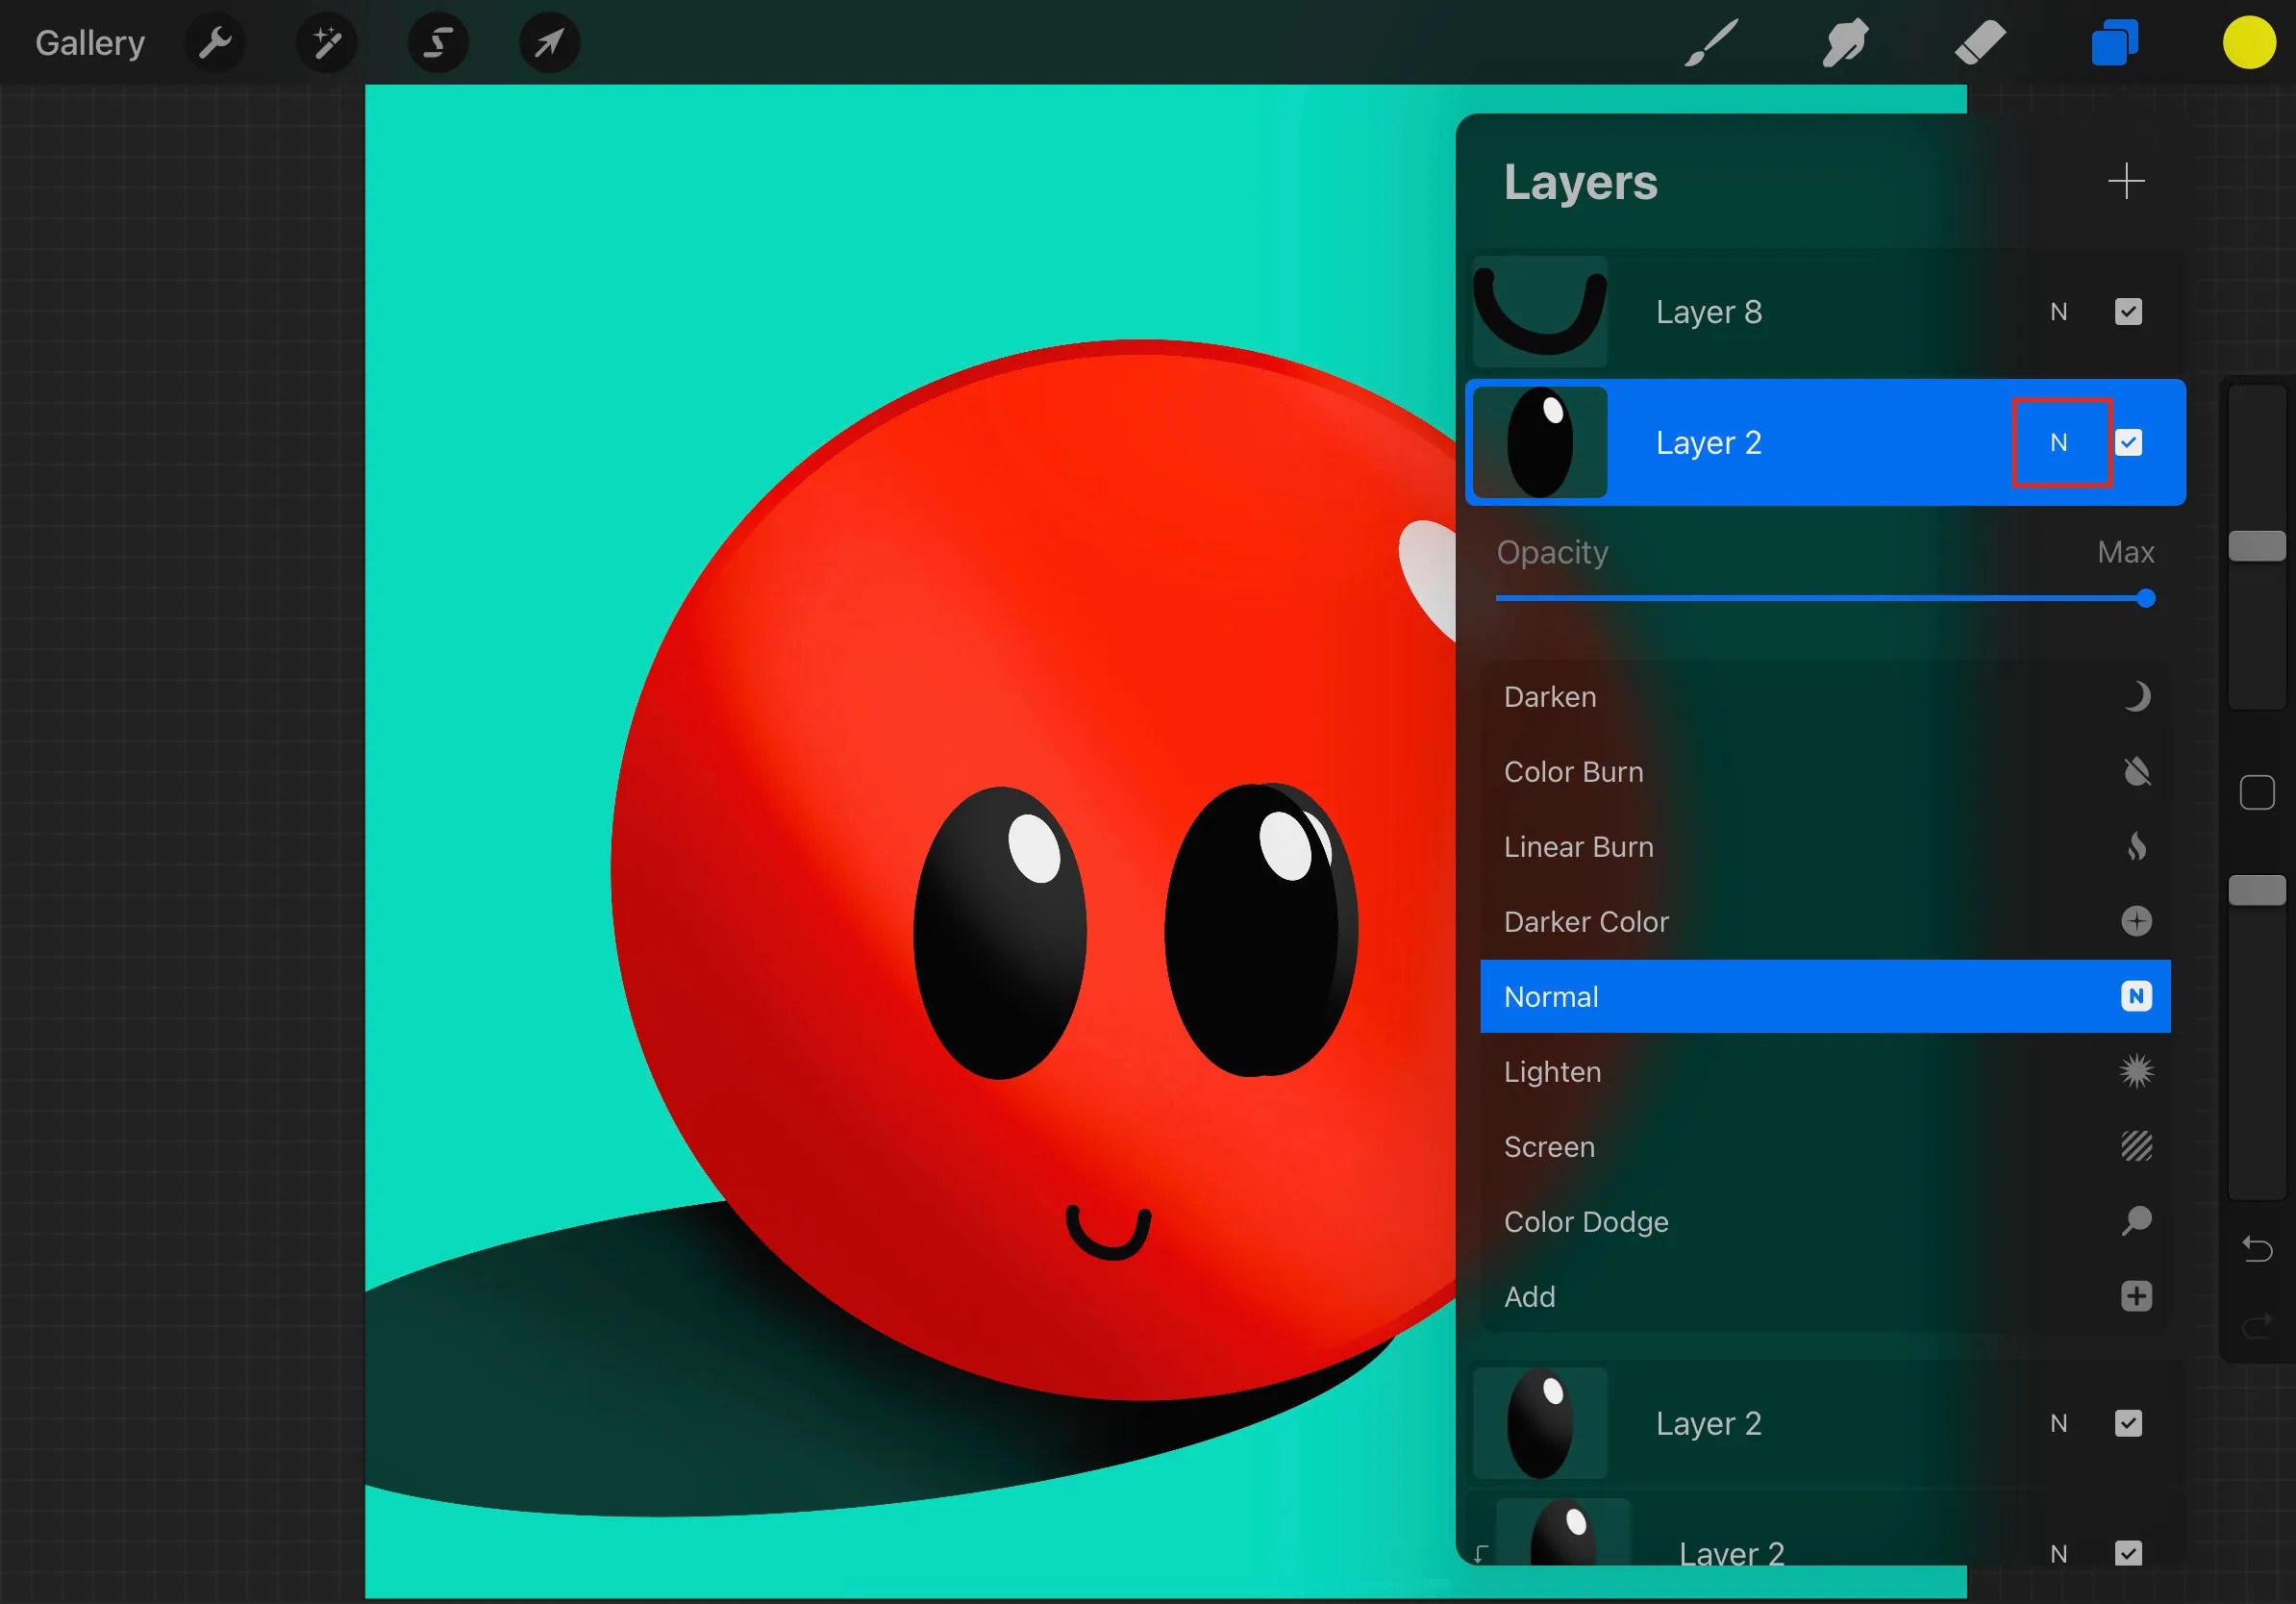
Task: Tap the Layer 8 thumbnail
Action: point(1539,311)
